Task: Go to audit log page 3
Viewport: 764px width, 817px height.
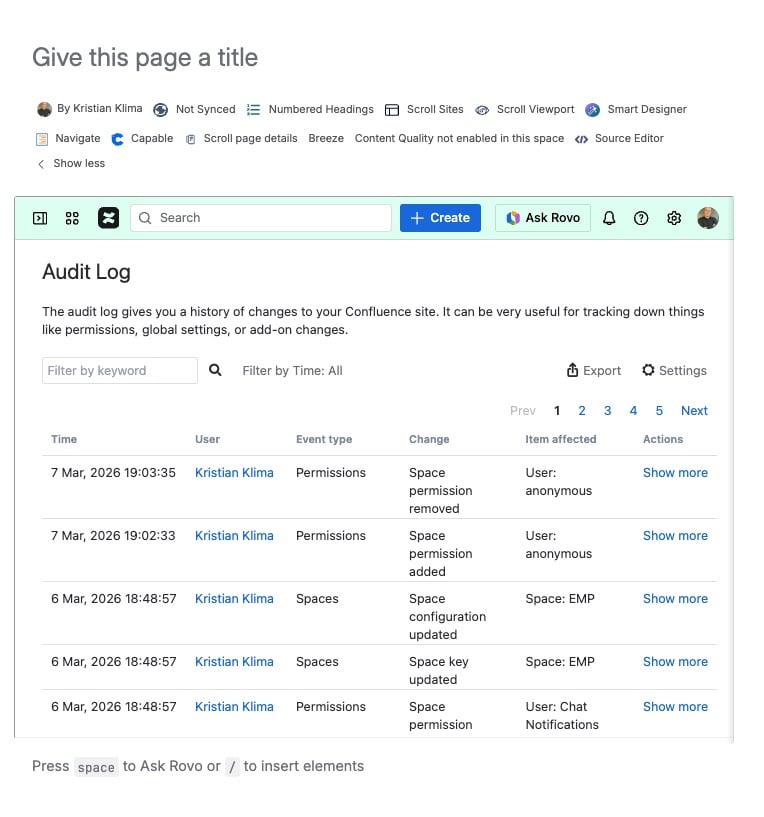Action: [607, 411]
